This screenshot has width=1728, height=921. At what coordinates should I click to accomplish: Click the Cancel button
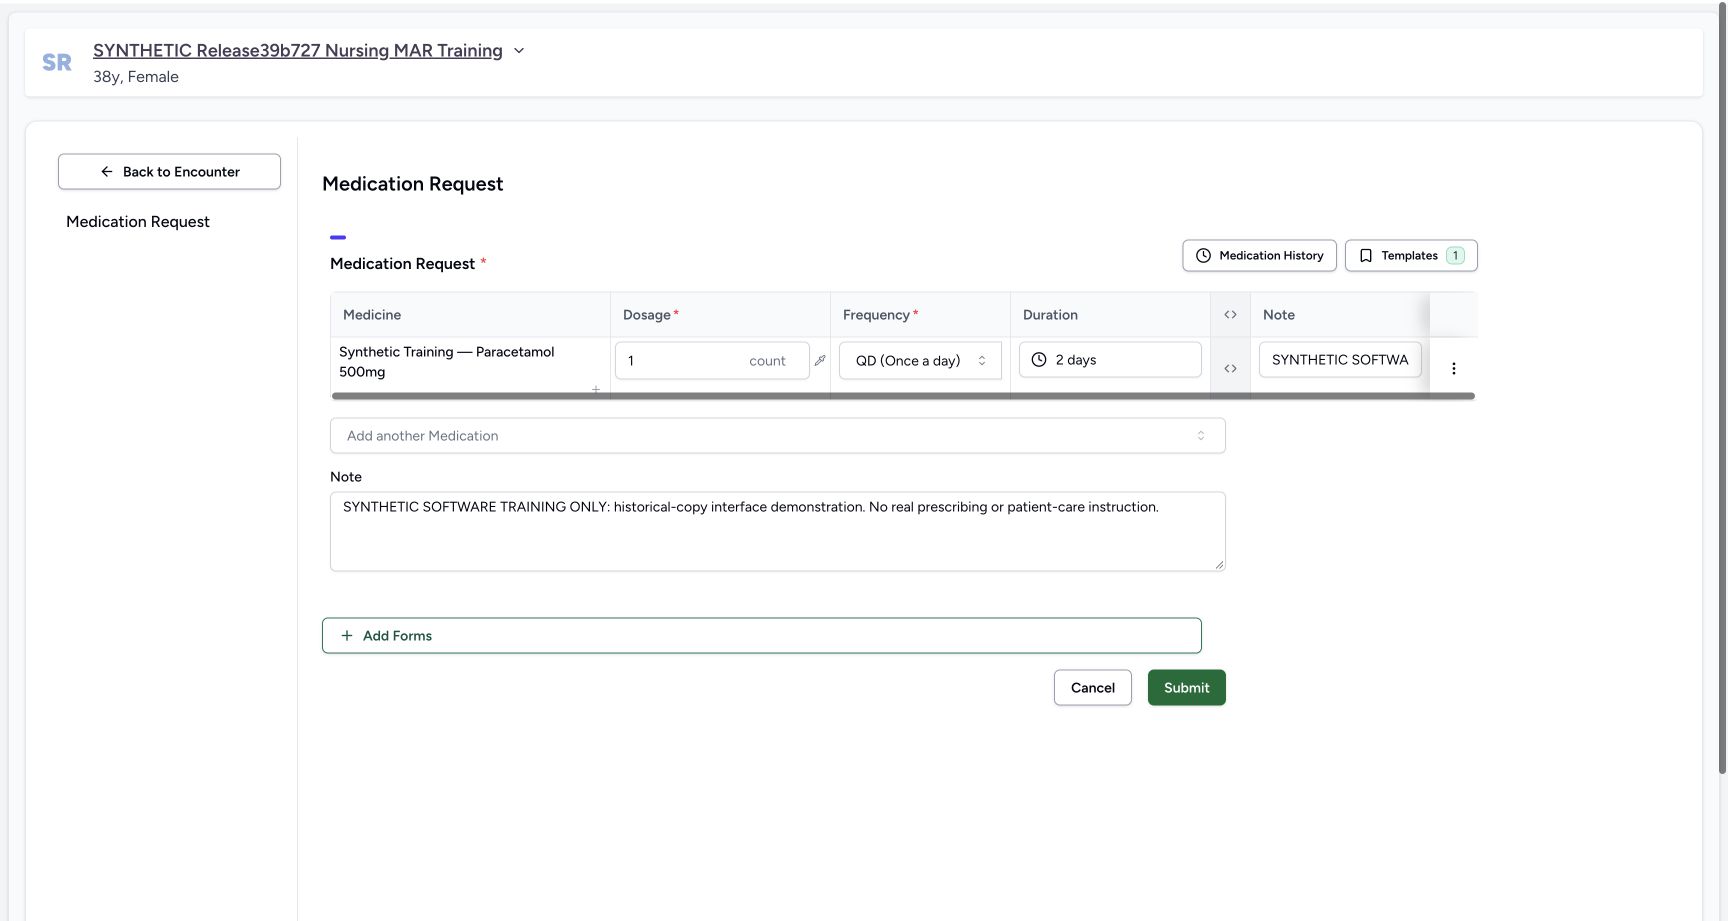pyautogui.click(x=1093, y=688)
